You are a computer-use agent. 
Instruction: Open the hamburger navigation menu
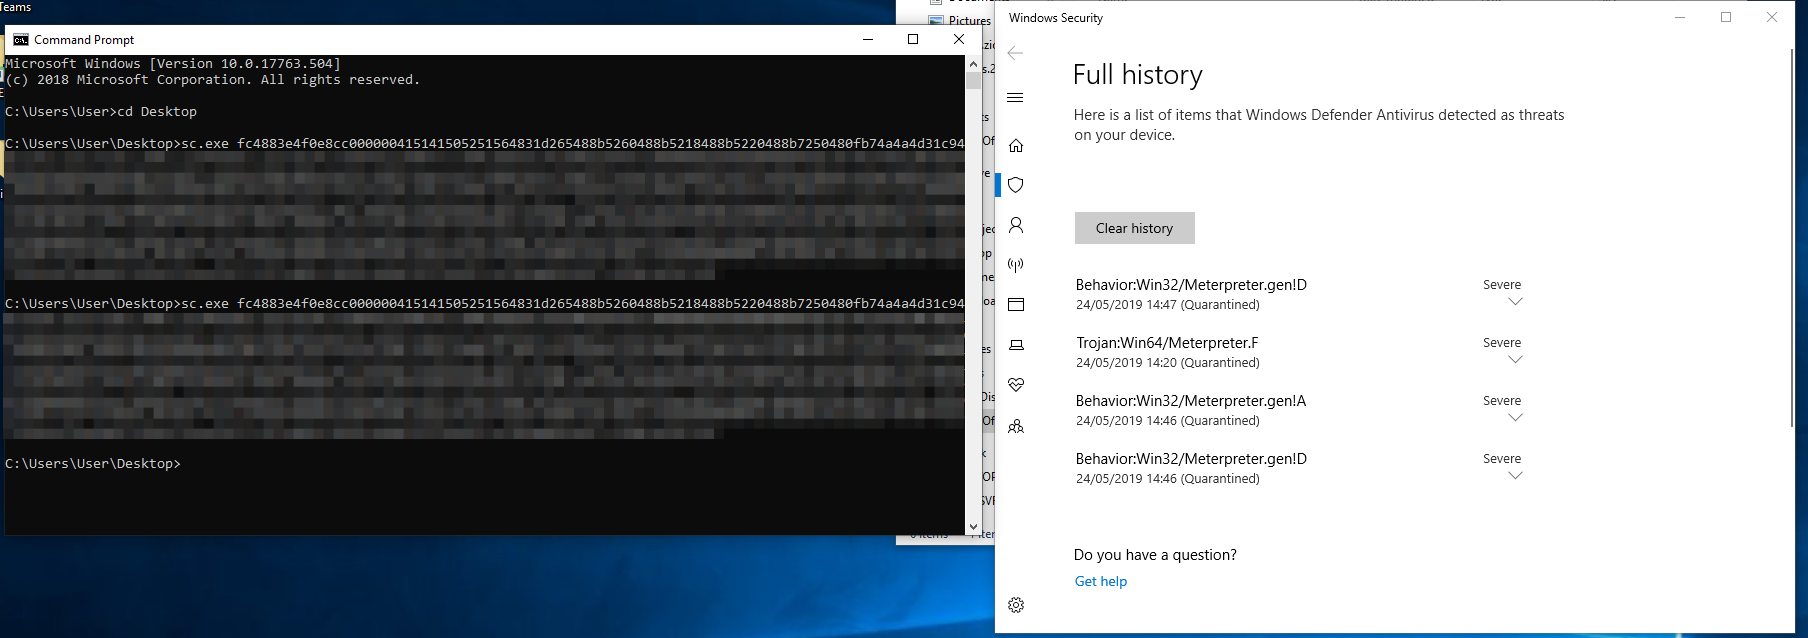coord(1015,97)
